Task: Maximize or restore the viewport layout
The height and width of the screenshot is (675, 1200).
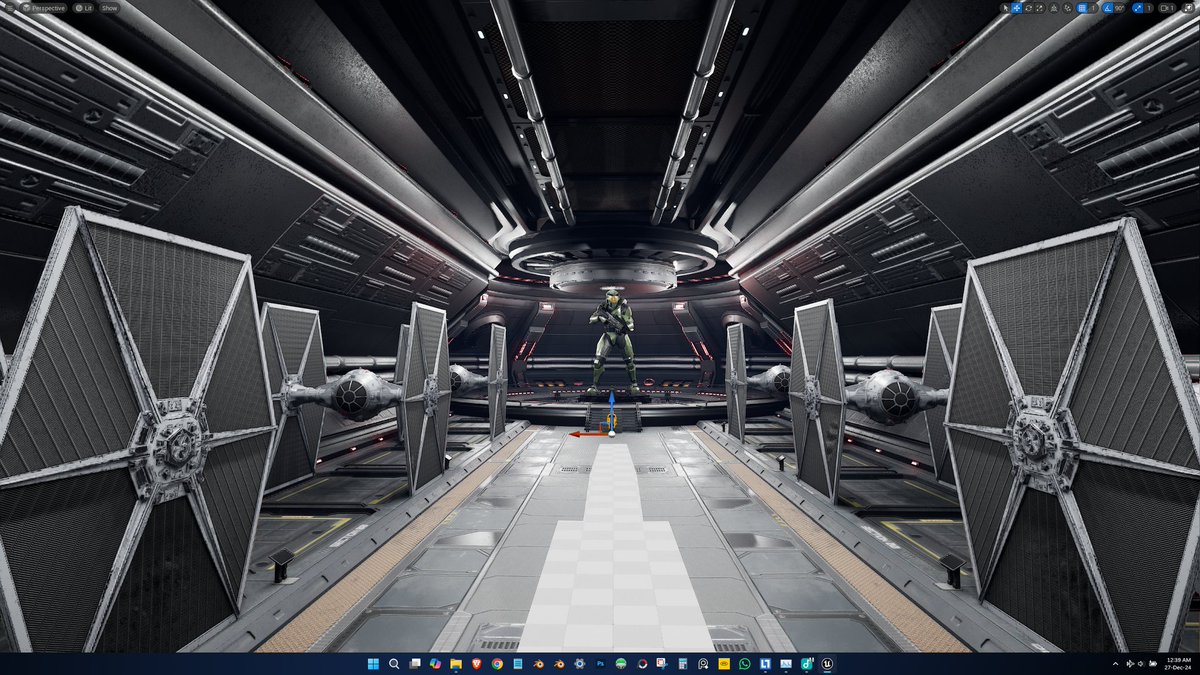Action: pyautogui.click(x=1189, y=7)
